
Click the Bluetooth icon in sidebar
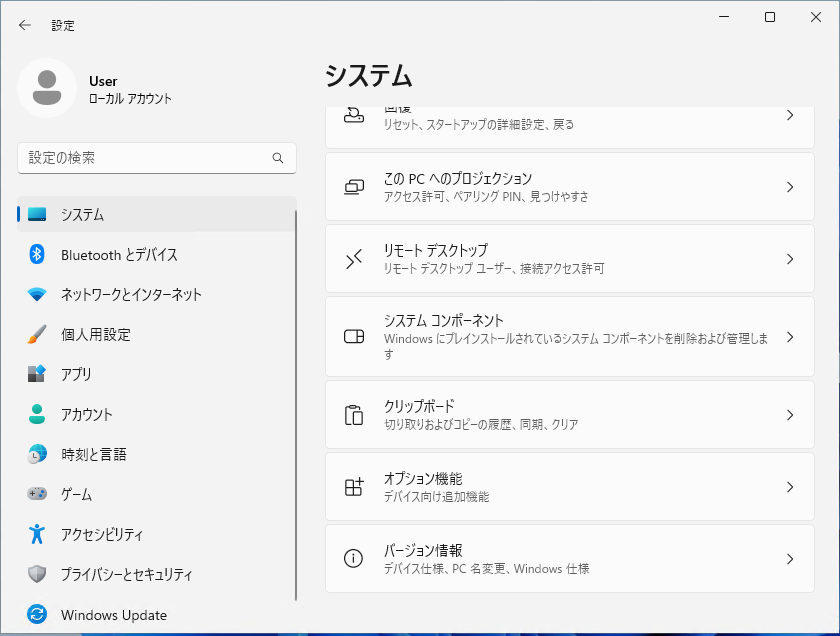click(37, 255)
